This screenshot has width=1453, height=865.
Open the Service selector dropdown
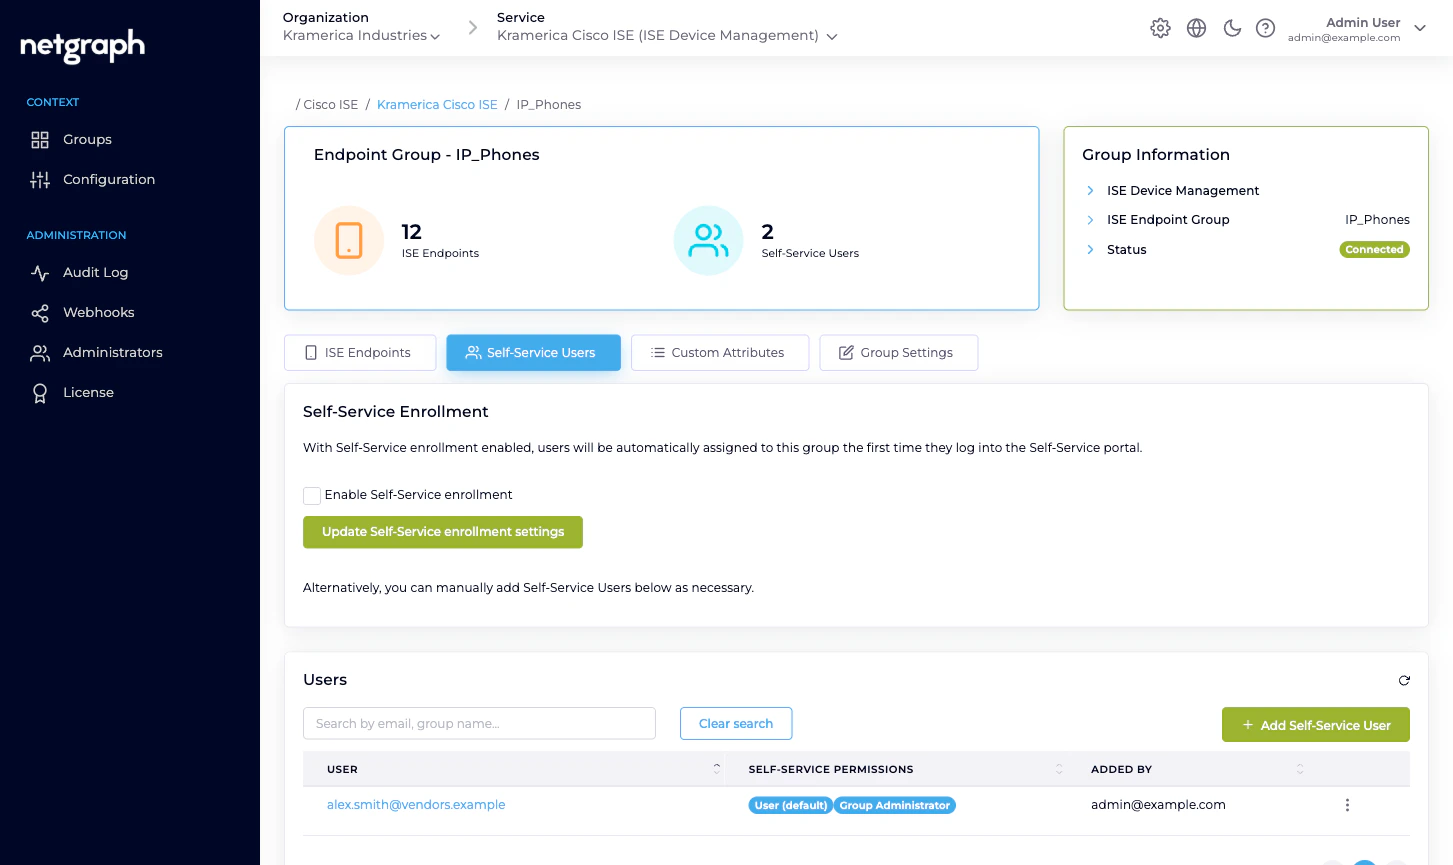[x=832, y=34]
